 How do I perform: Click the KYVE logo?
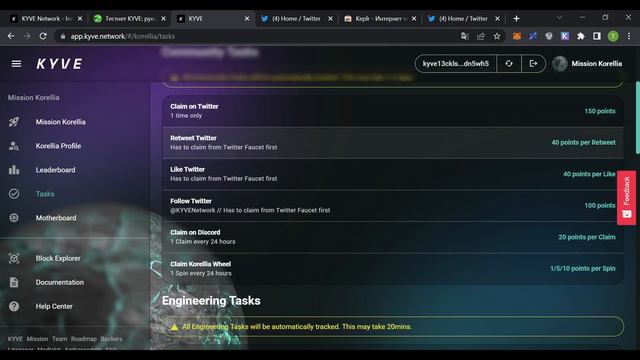[x=60, y=64]
